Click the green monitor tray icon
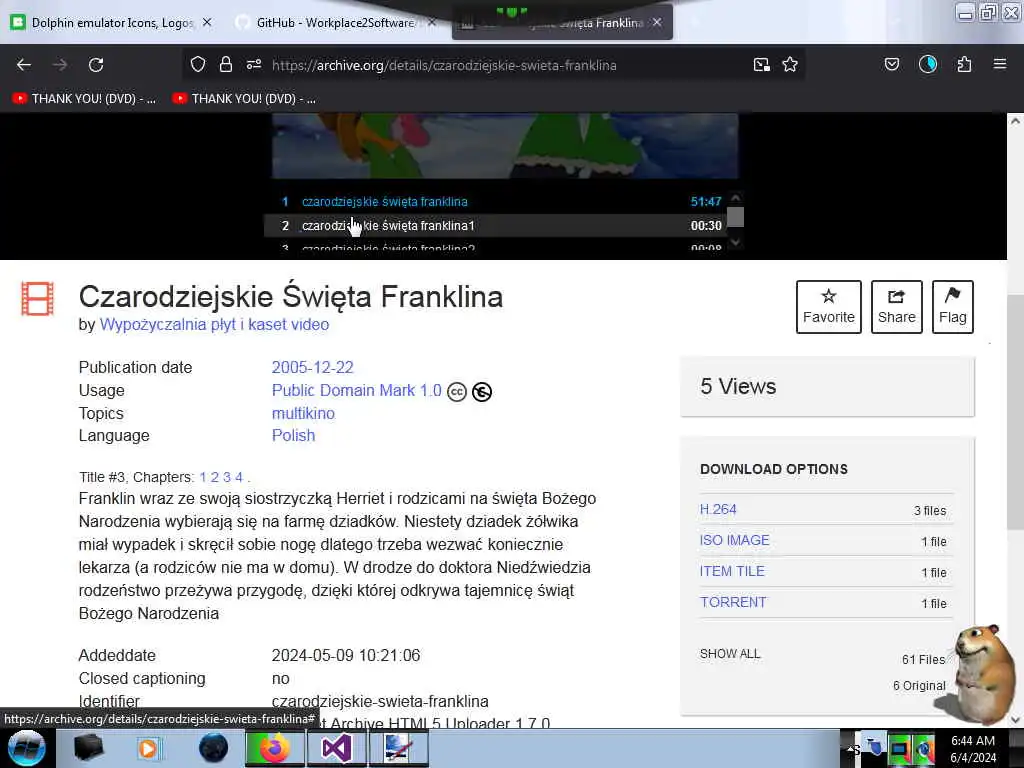Image resolution: width=1024 pixels, height=768 pixels. pyautogui.click(x=900, y=749)
